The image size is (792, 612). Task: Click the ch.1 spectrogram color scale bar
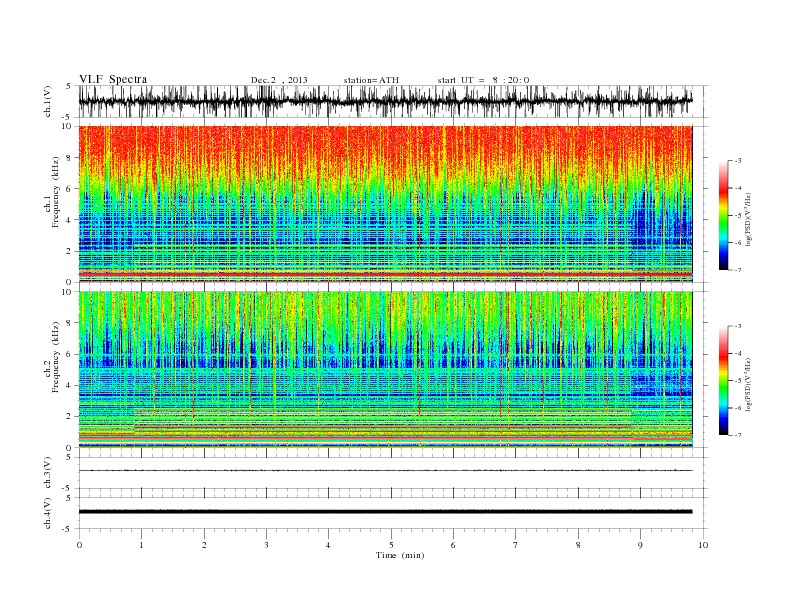coord(724,216)
